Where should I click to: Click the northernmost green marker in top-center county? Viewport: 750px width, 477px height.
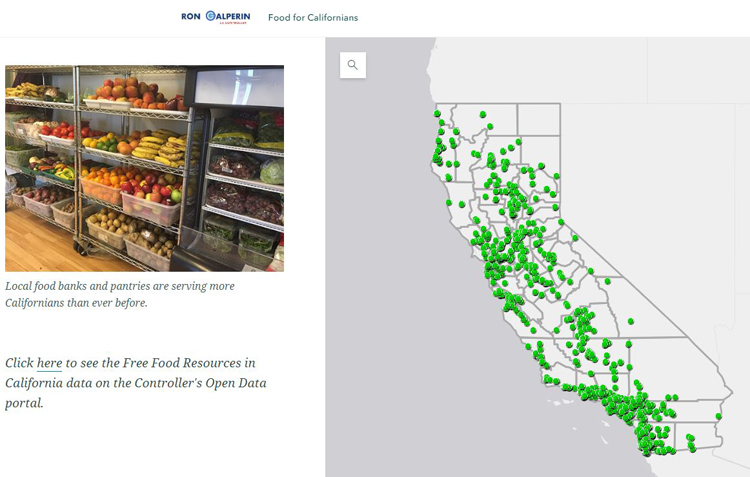[483, 114]
